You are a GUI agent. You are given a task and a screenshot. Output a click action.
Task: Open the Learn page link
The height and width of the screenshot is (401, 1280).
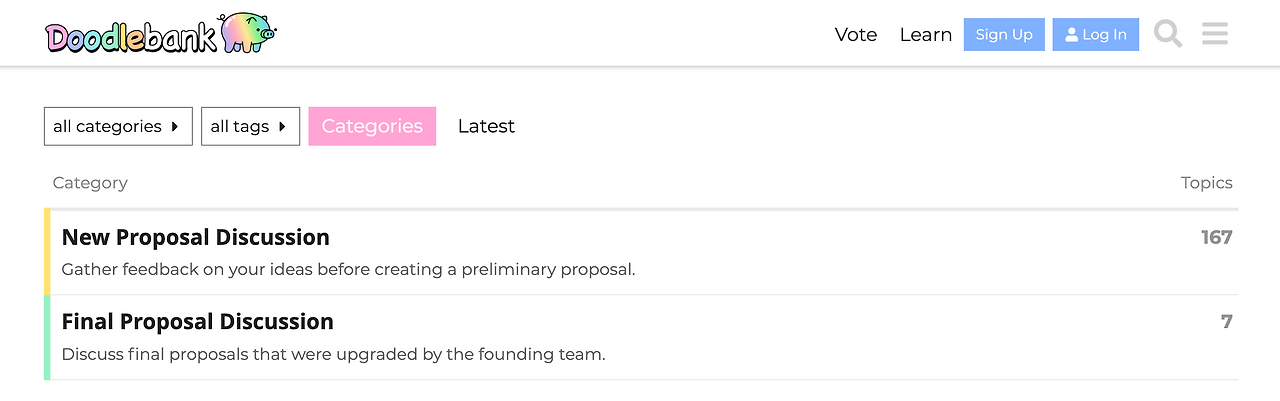[926, 35]
